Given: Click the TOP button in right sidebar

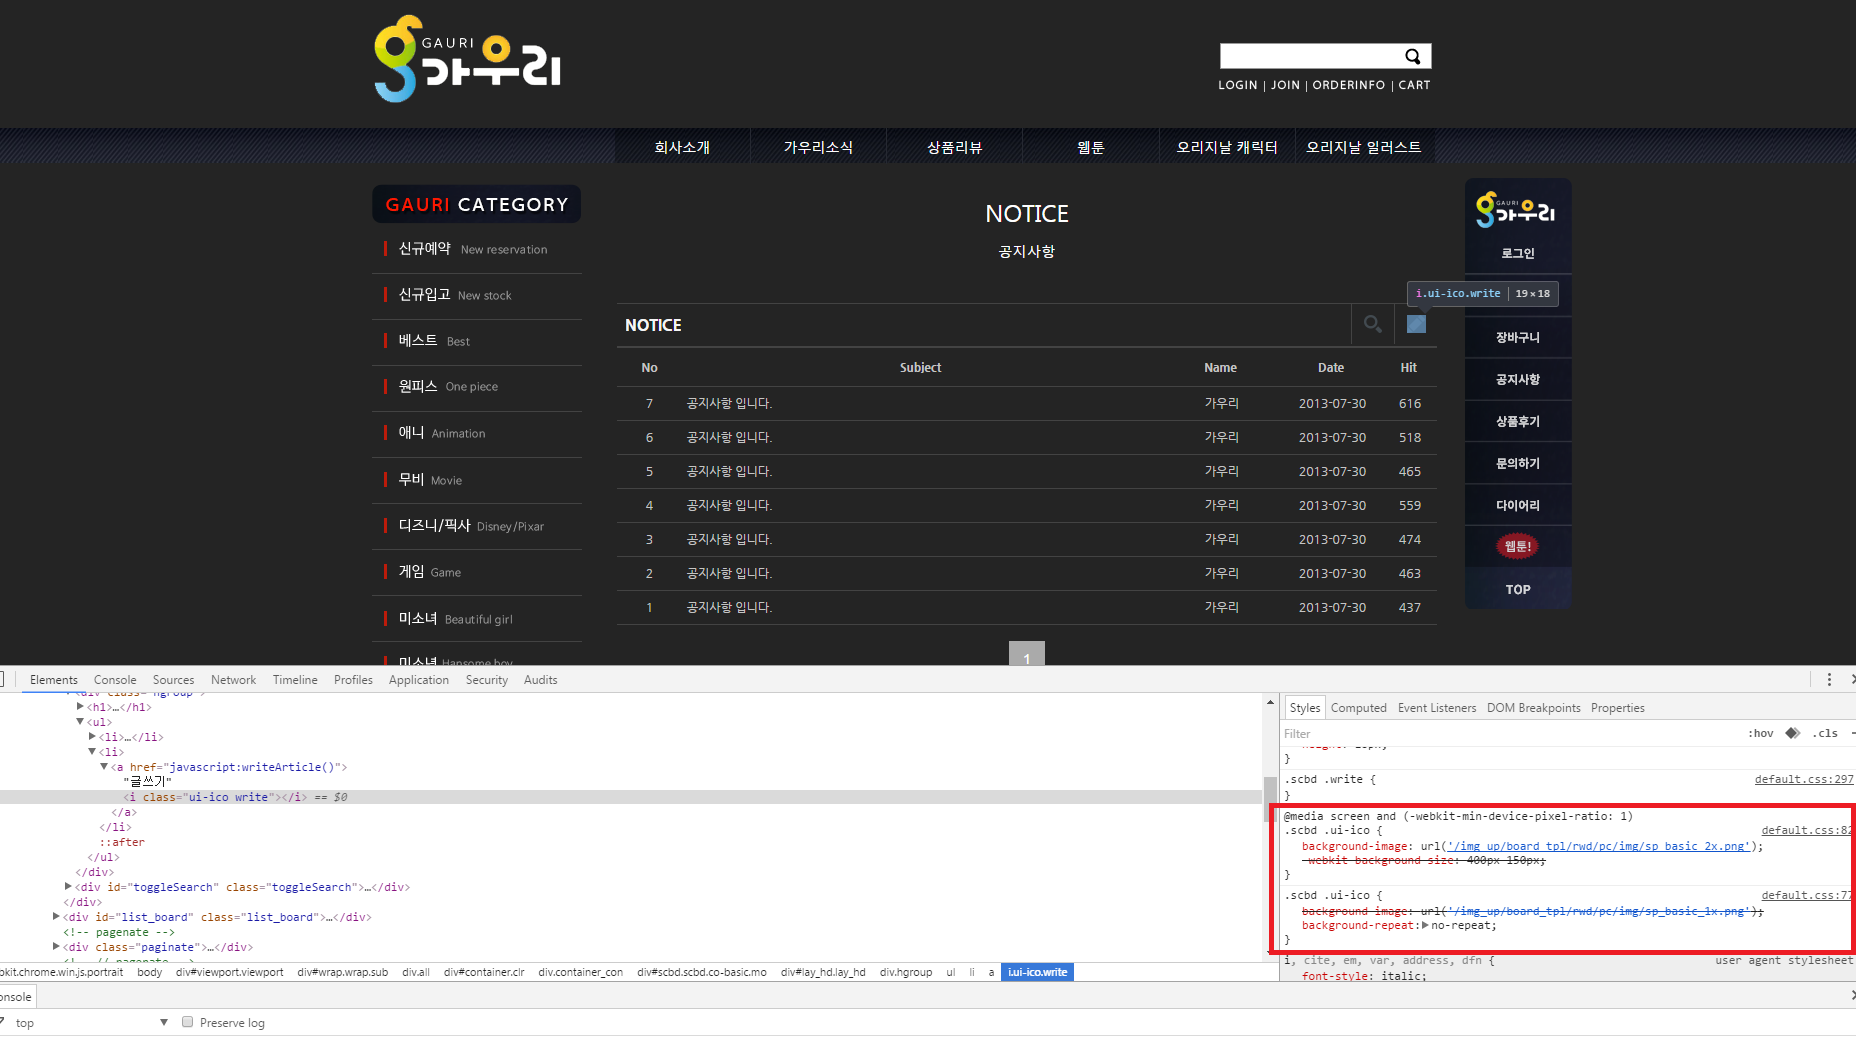Looking at the screenshot, I should tap(1518, 589).
